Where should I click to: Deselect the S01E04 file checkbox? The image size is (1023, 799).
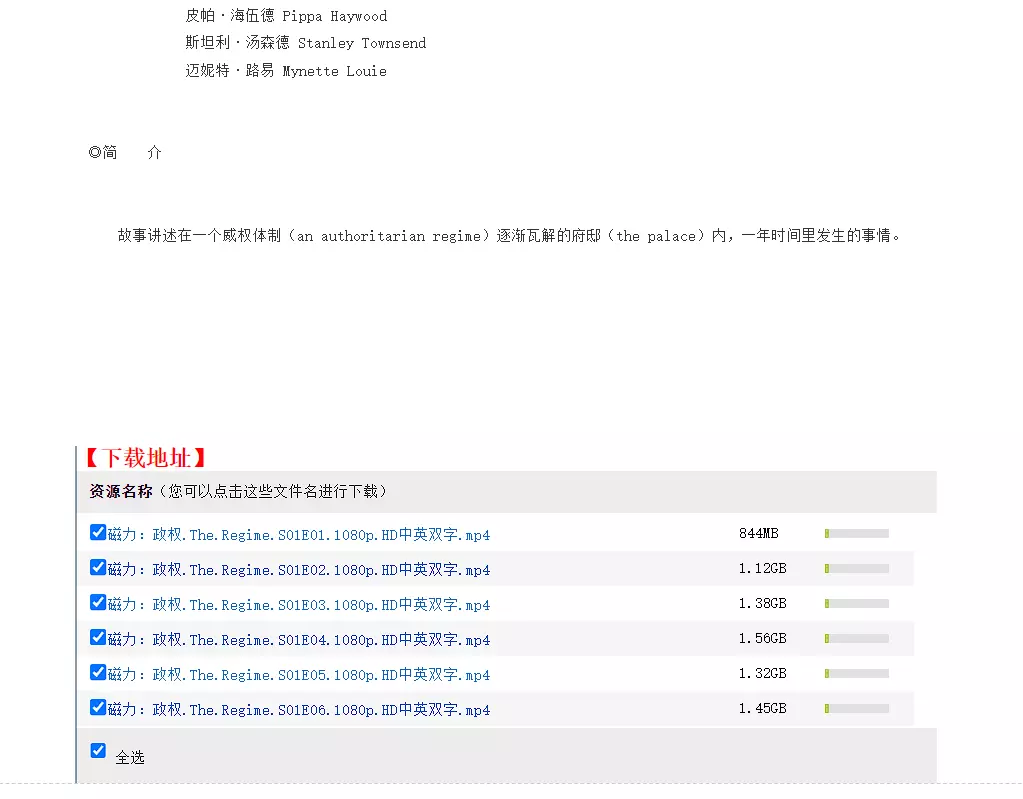[x=97, y=638]
